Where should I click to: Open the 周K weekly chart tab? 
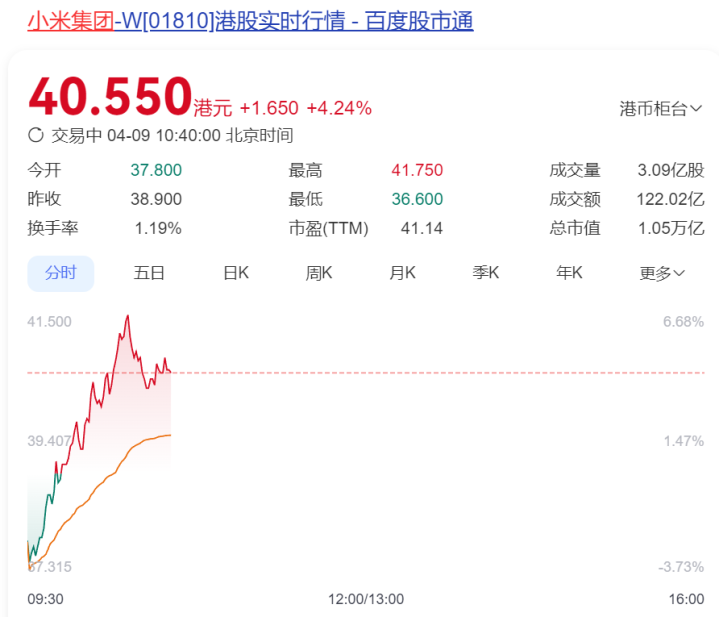click(319, 273)
